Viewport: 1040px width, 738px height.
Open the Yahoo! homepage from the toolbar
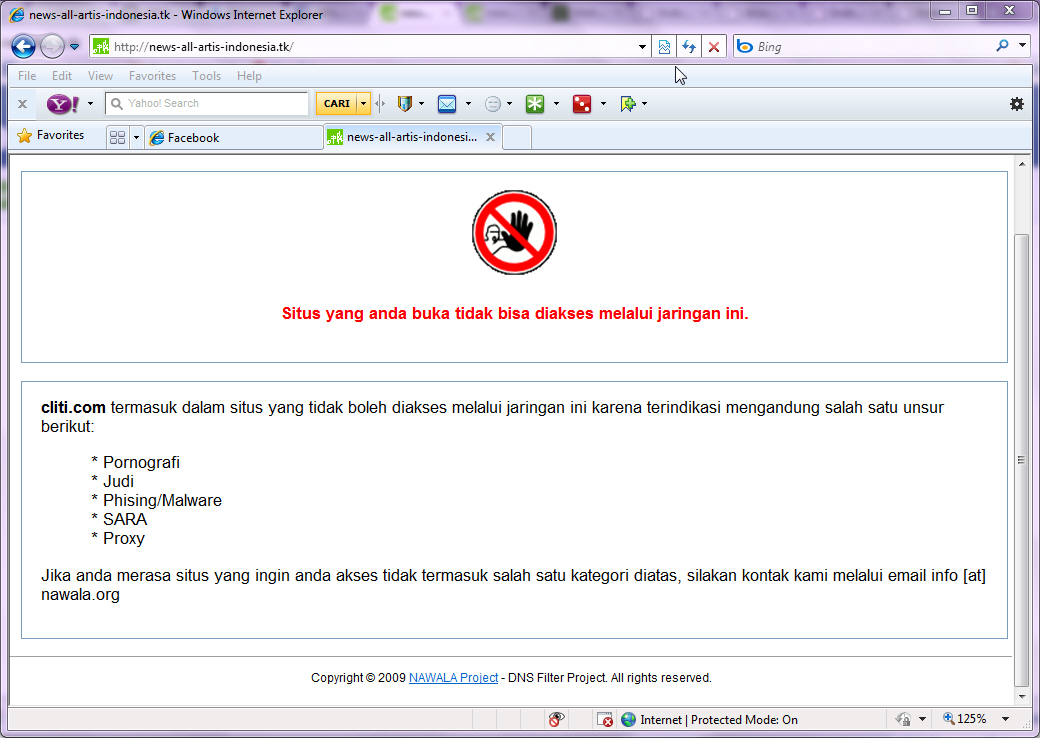62,103
